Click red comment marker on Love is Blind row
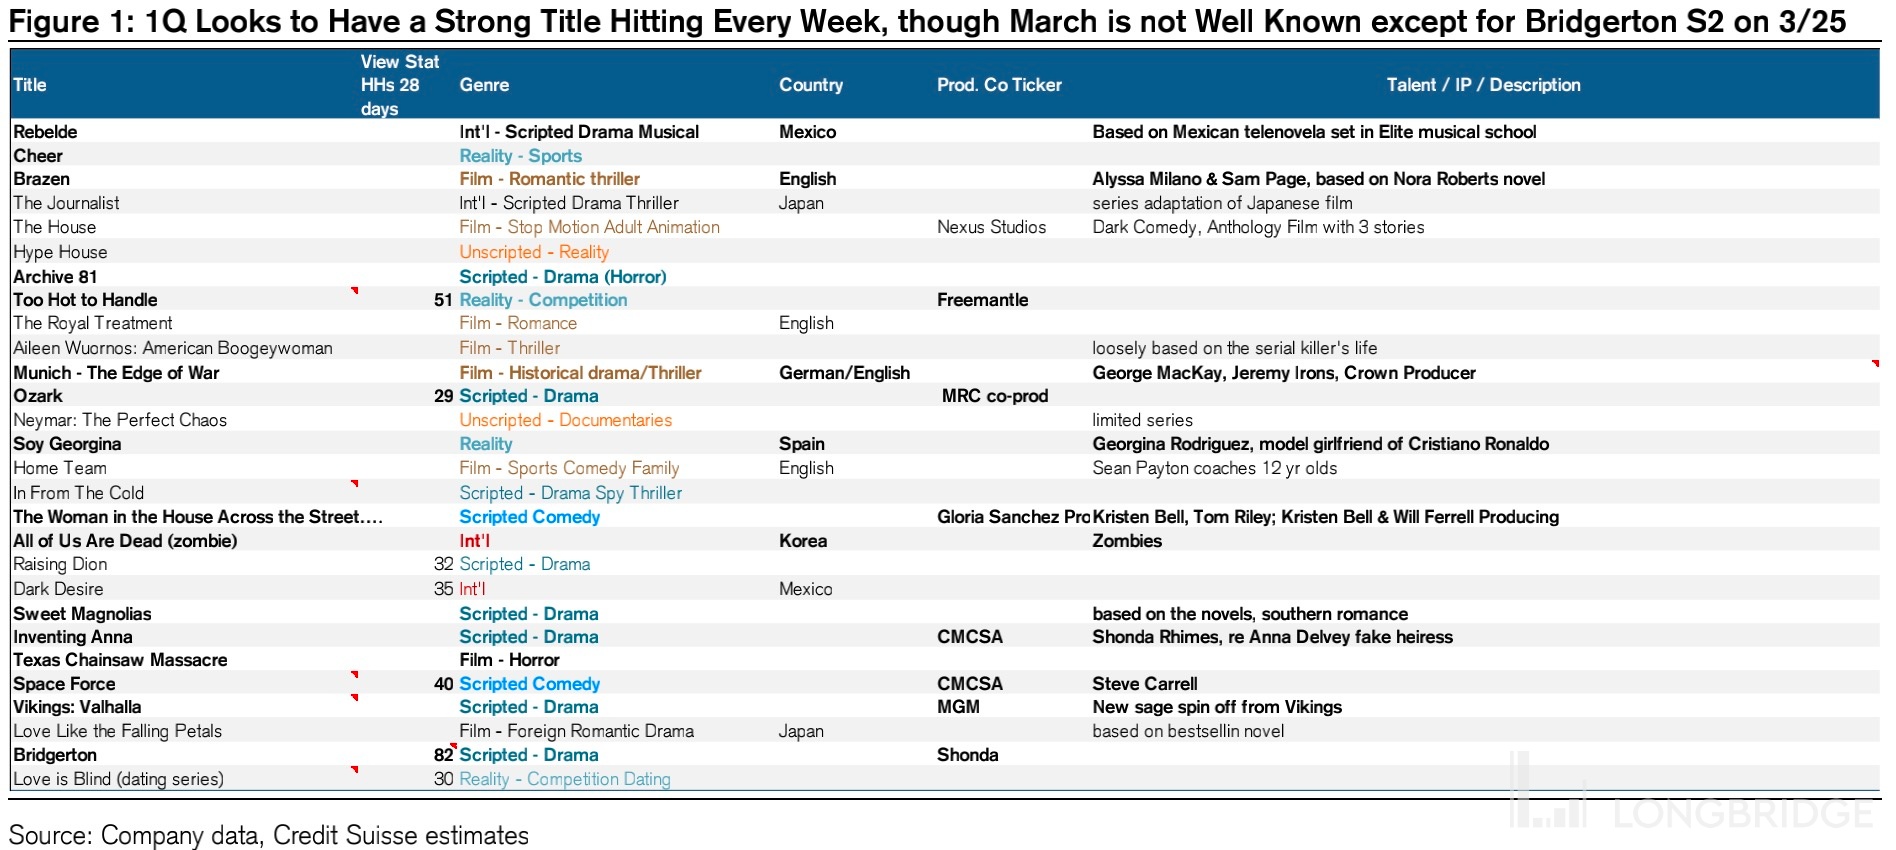 [355, 770]
